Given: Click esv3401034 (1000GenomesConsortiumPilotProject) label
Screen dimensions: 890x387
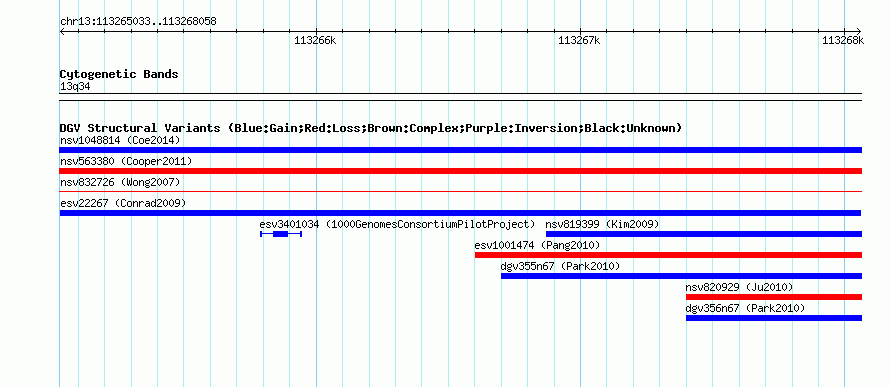Looking at the screenshot, I should (397, 224).
